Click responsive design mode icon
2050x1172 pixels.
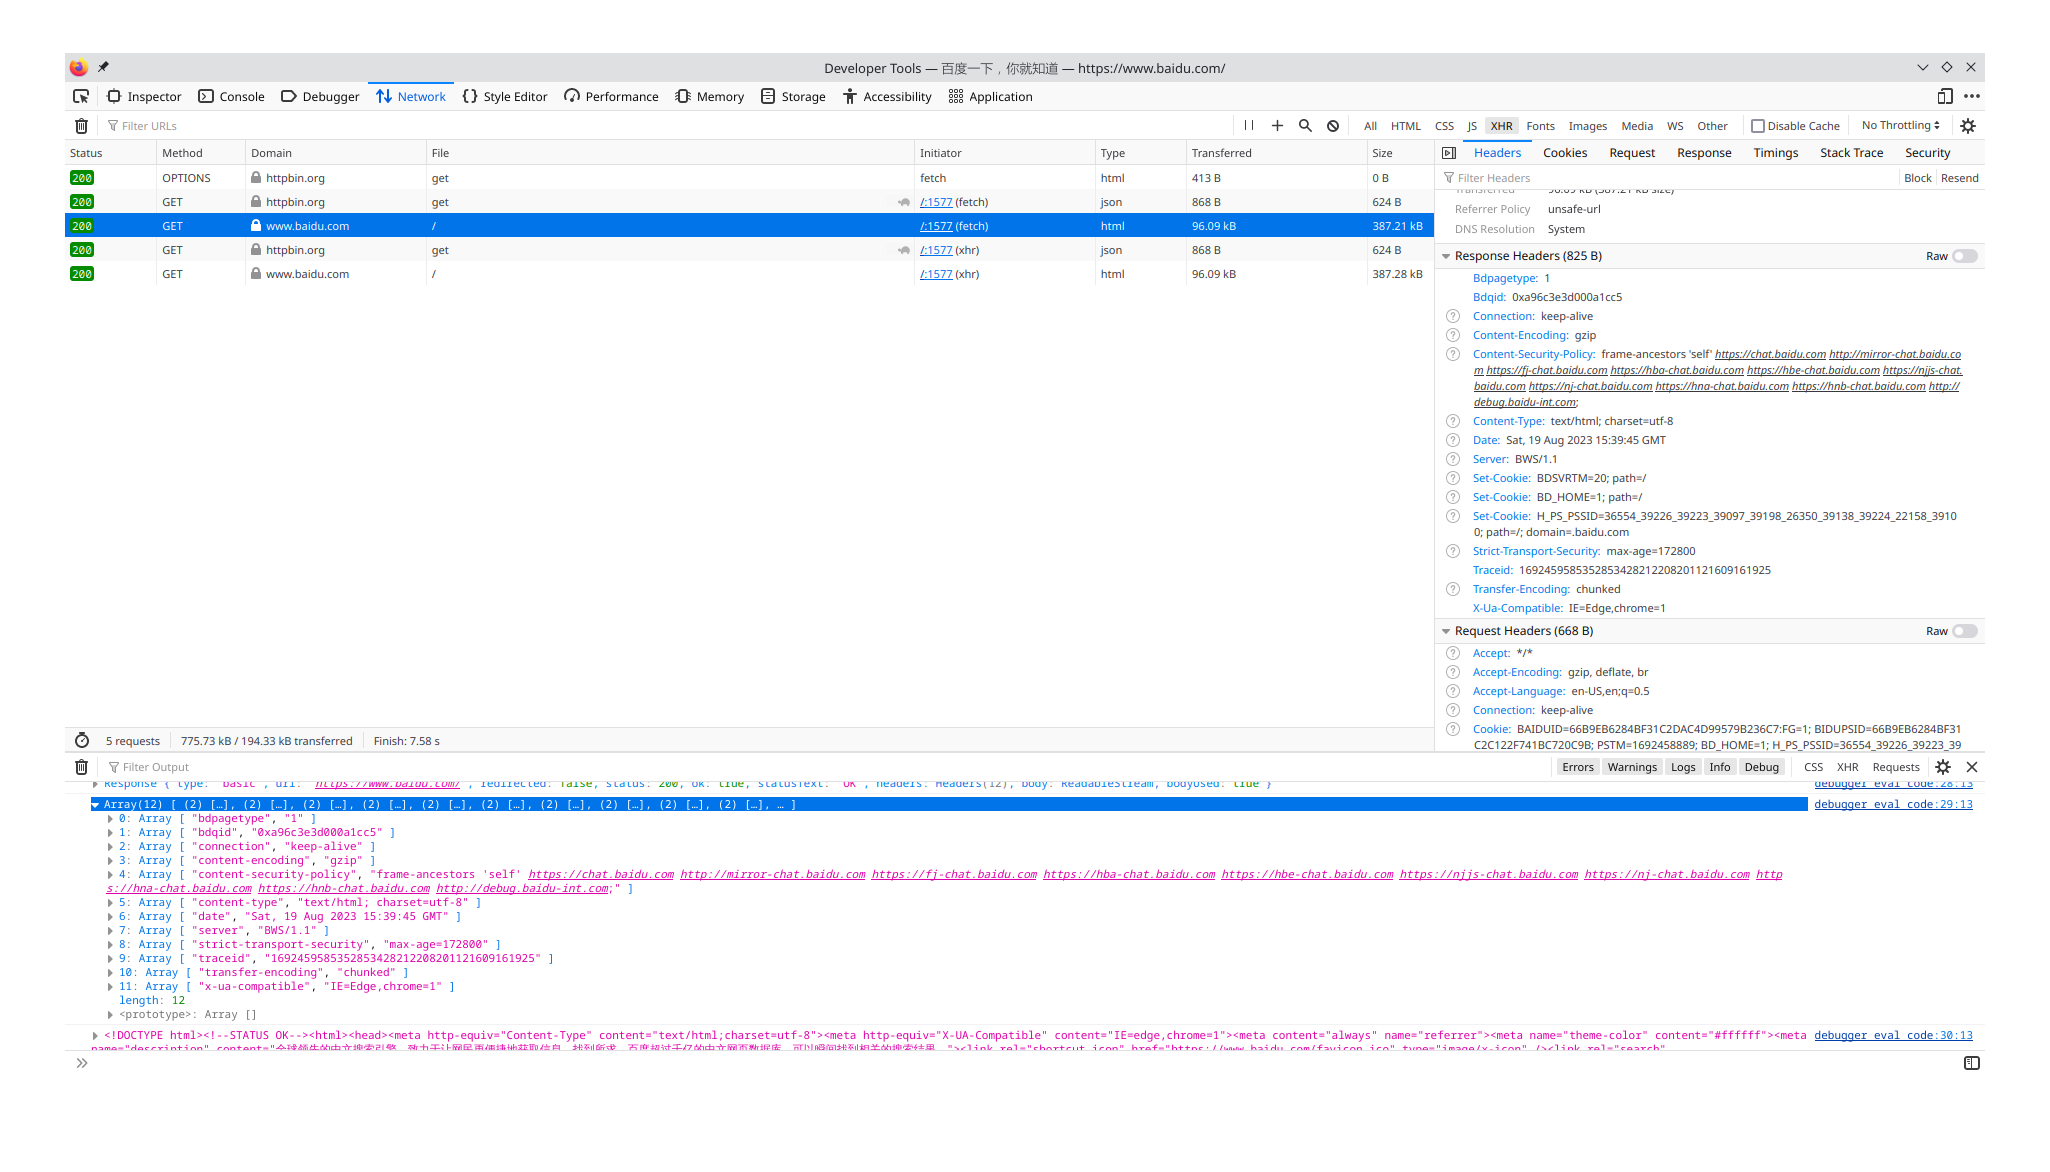[1945, 96]
